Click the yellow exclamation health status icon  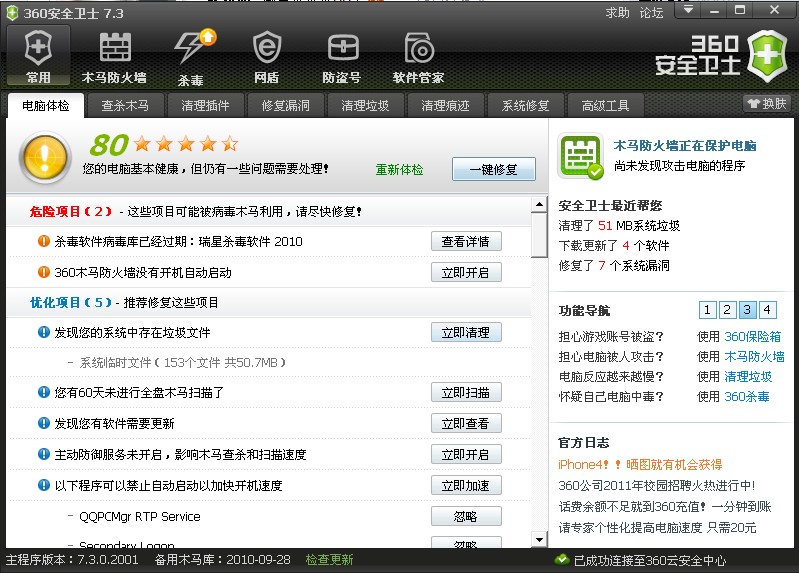click(x=45, y=158)
